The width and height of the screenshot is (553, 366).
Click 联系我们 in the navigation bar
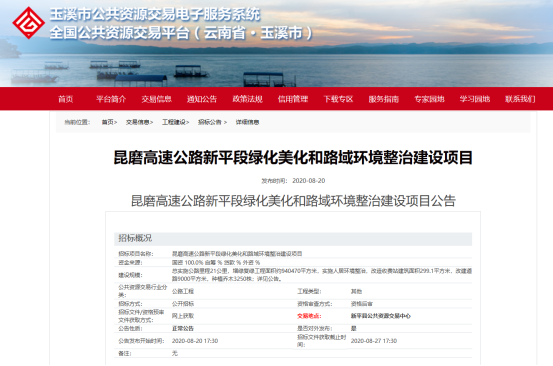click(x=520, y=99)
